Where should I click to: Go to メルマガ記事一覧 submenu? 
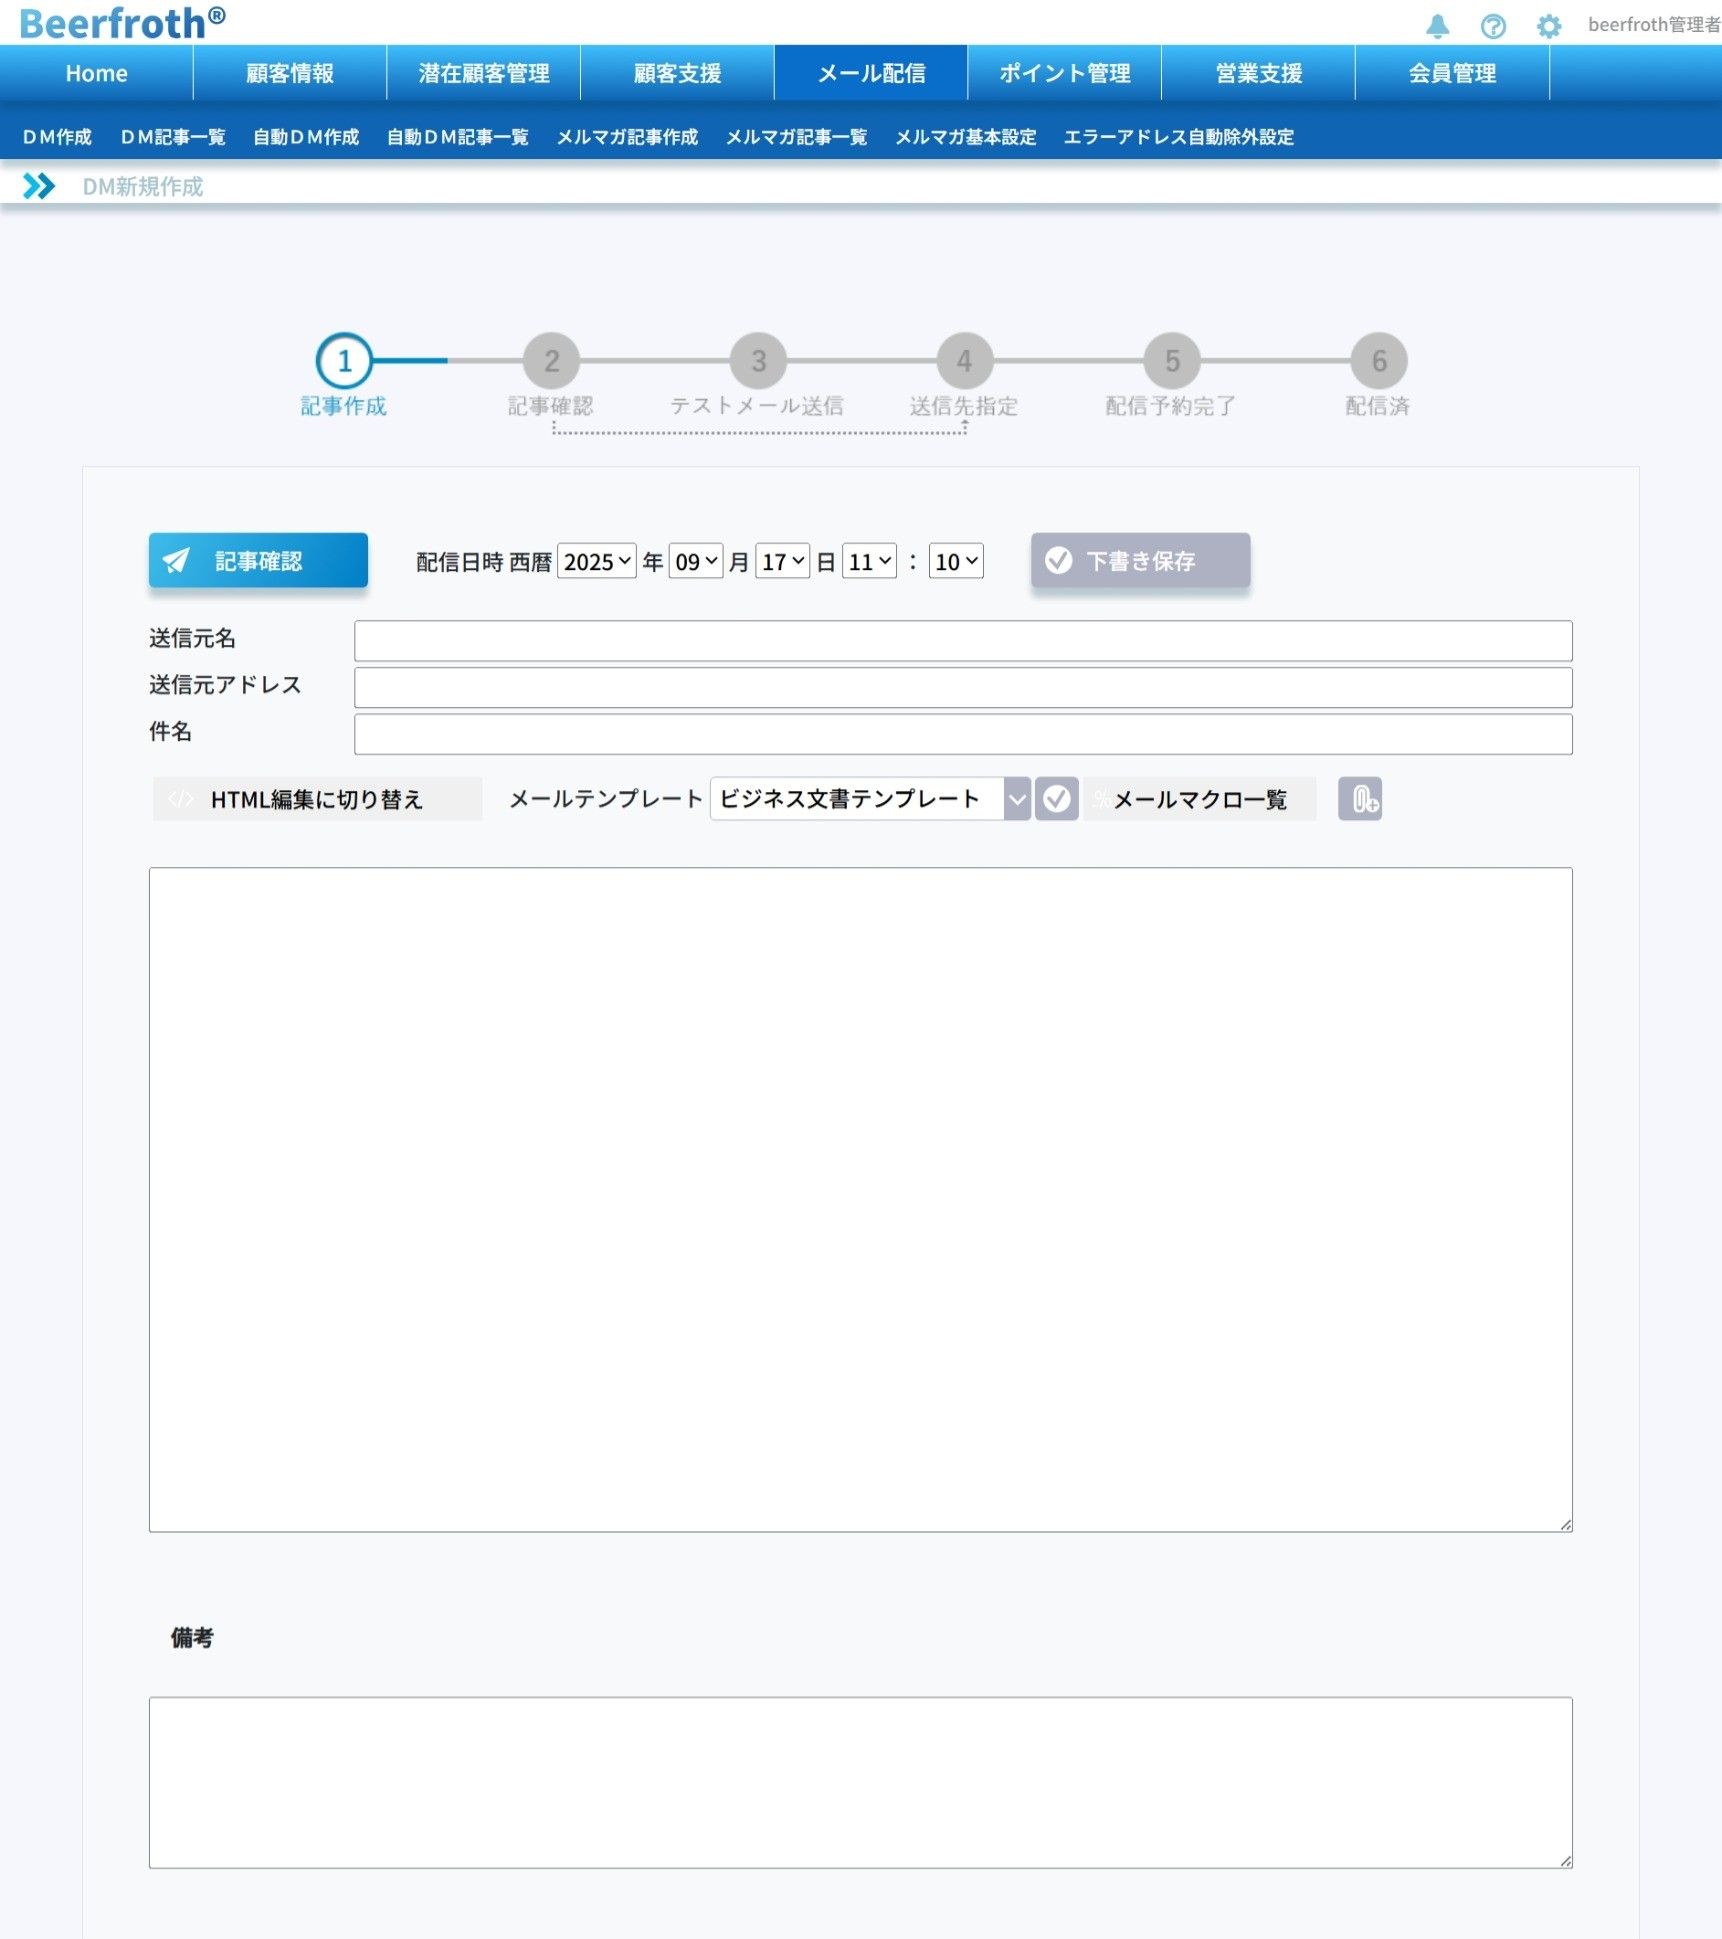796,137
